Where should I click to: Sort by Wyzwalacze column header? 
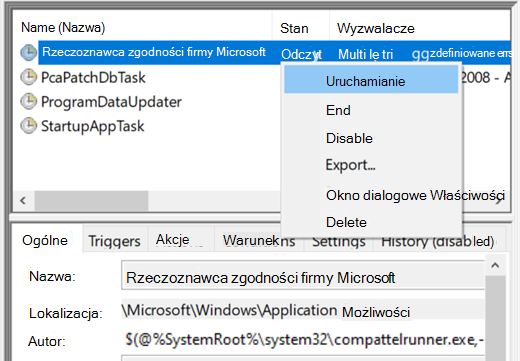(376, 28)
